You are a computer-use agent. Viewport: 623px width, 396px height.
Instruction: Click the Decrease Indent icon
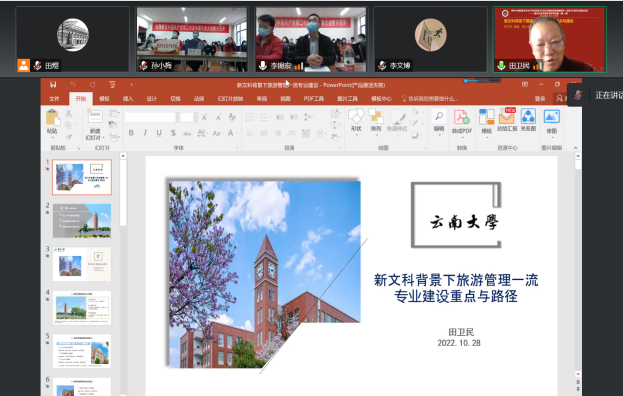click(280, 117)
